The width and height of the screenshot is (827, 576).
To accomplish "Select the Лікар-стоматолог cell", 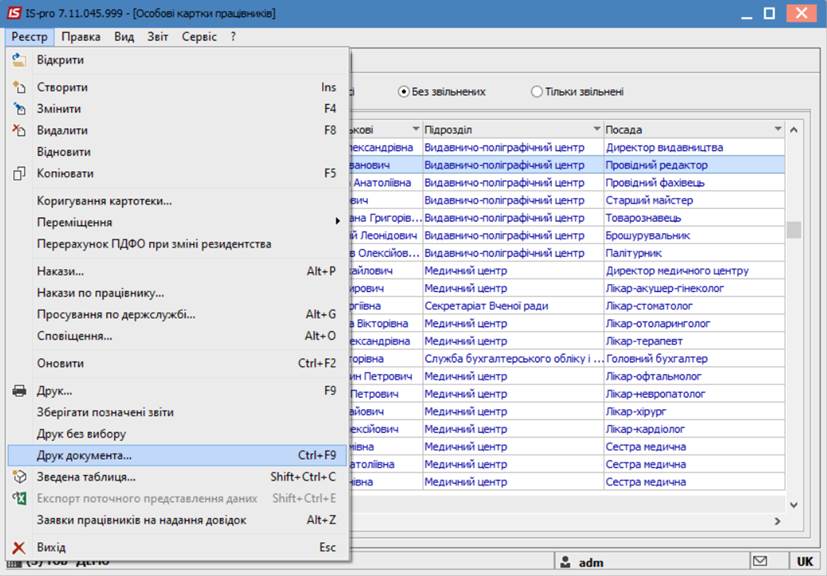I will click(x=694, y=306).
